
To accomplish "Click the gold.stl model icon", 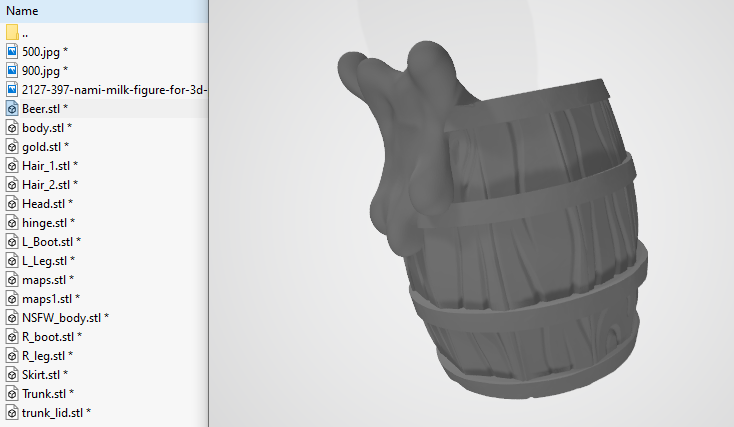I will (x=12, y=147).
